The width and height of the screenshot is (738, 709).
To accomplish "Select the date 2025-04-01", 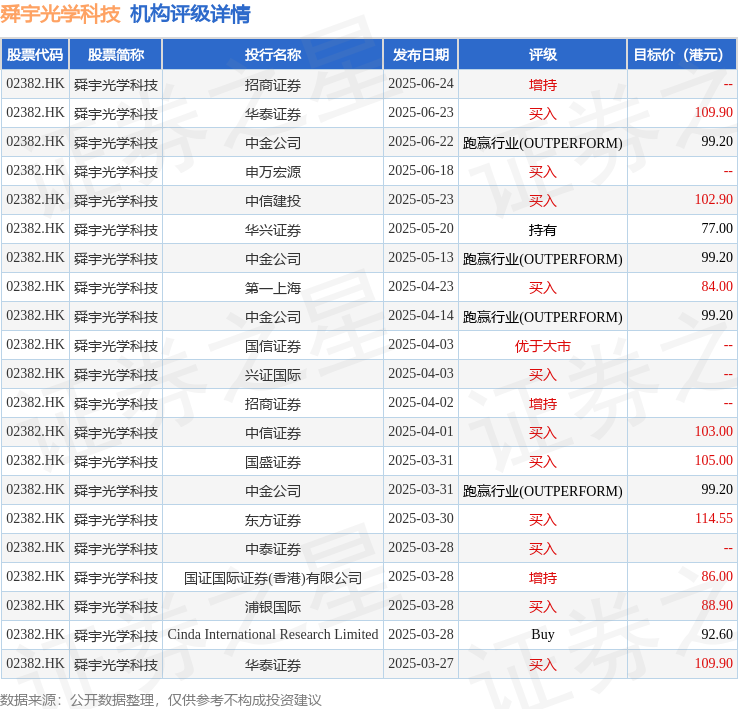I will tap(421, 432).
